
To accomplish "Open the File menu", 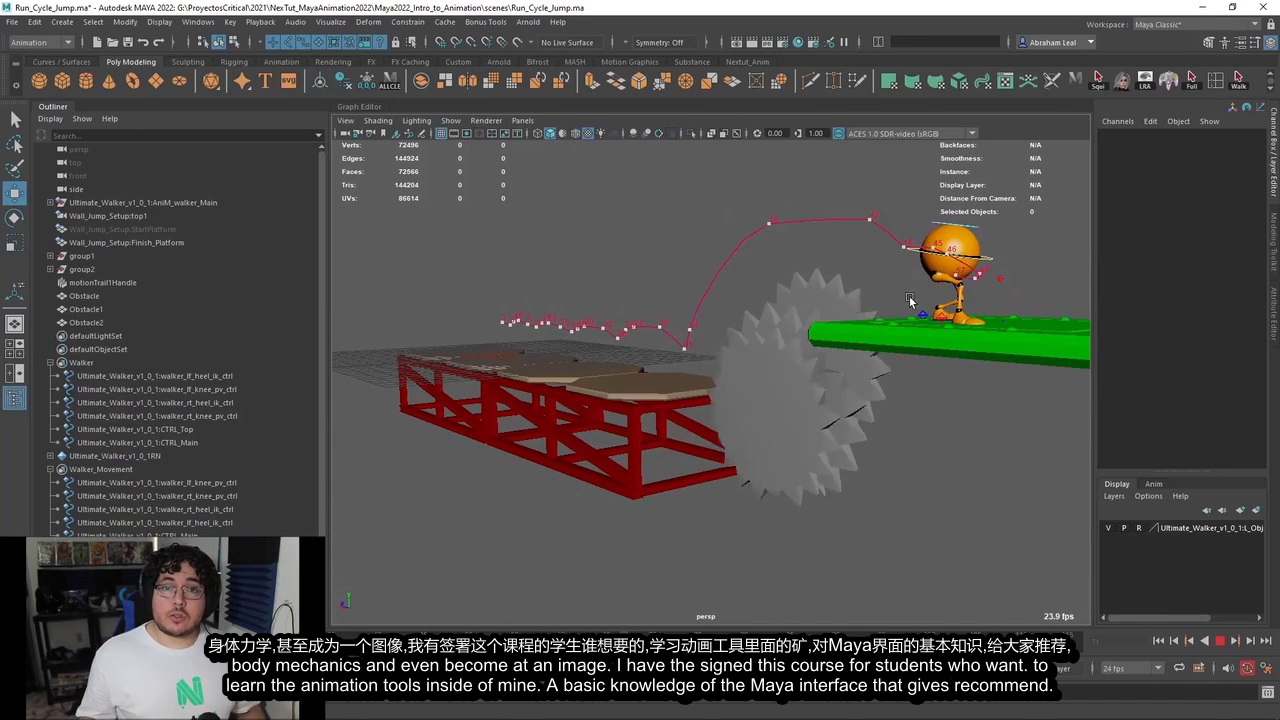I will [x=12, y=22].
